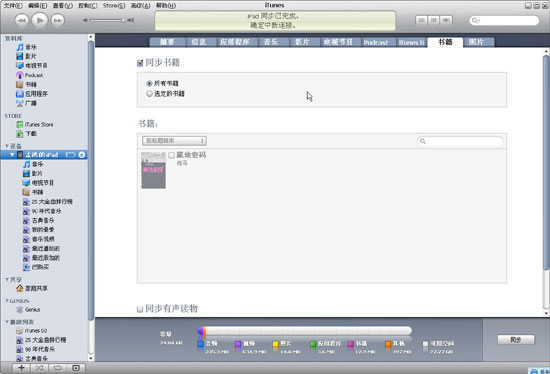Viewport: 550px width, 374px height.
Task: Open the 编辑(E) menu
Action: tap(37, 5)
